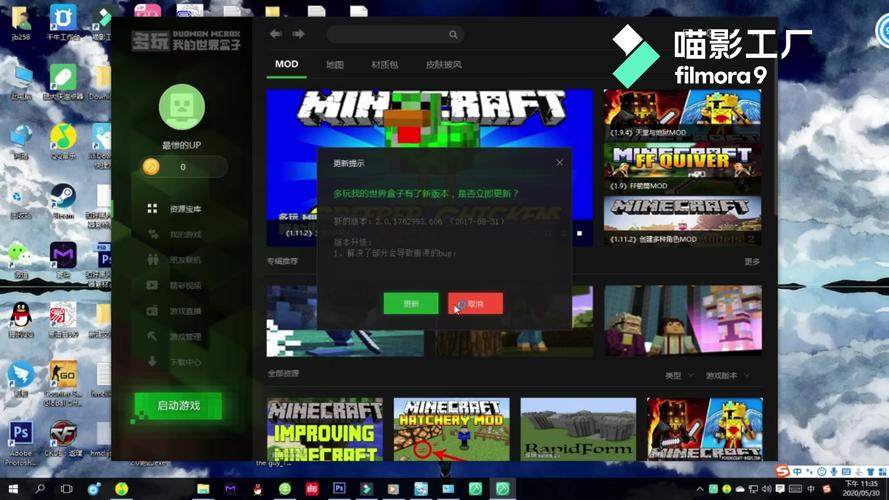Viewport: 889px width, 500px height.
Task: Click the 更多 more link
Action: pyautogui.click(x=752, y=261)
